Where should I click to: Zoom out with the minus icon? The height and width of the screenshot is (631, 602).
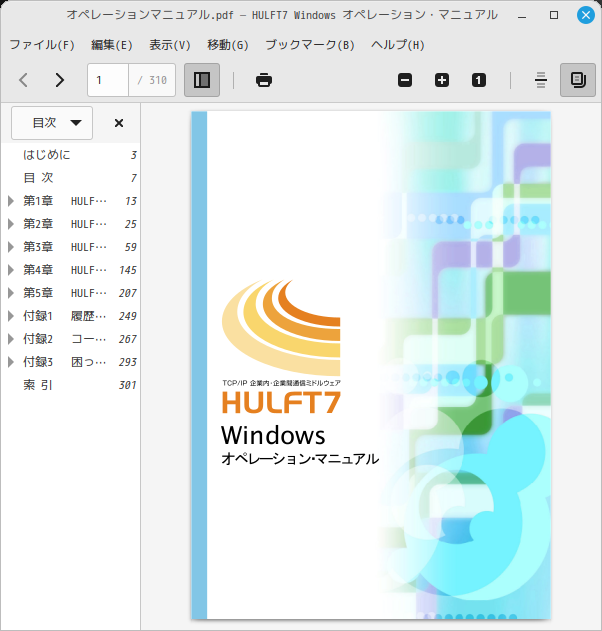click(x=405, y=80)
